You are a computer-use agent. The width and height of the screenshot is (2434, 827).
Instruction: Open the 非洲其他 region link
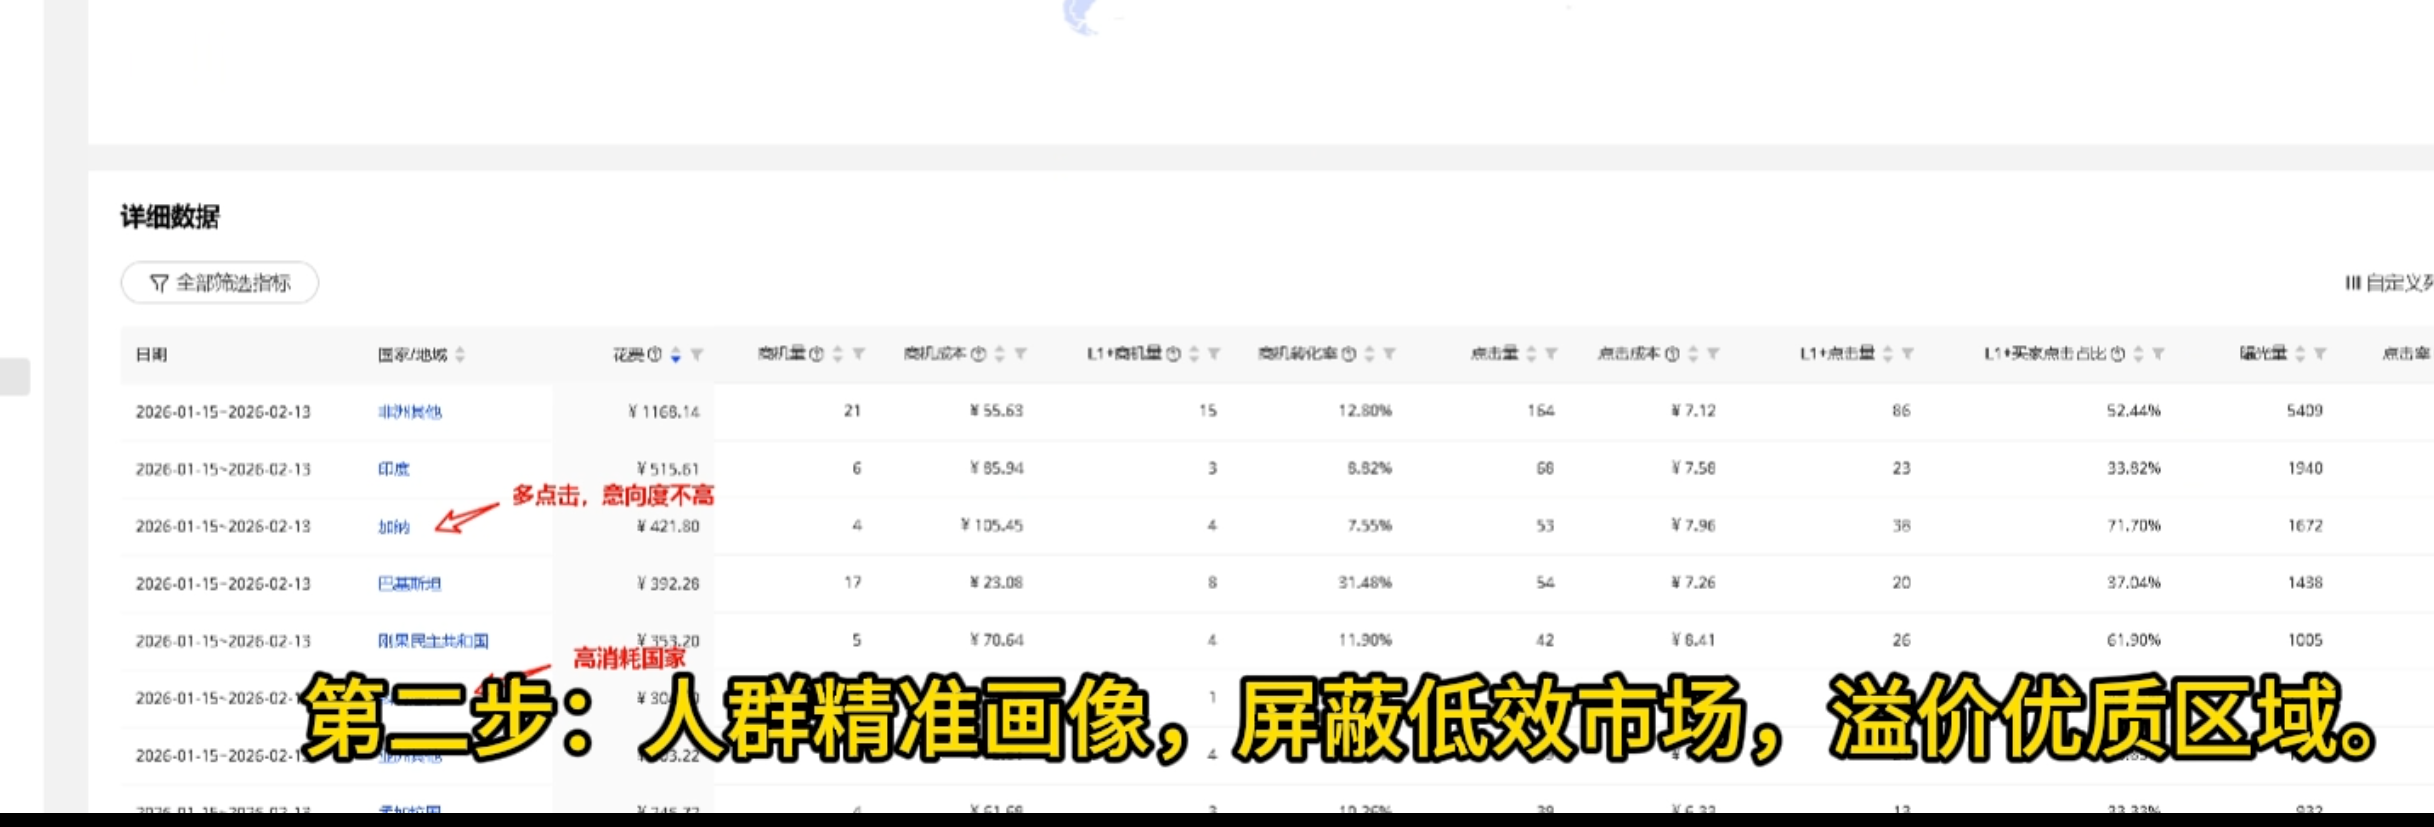[x=409, y=412]
